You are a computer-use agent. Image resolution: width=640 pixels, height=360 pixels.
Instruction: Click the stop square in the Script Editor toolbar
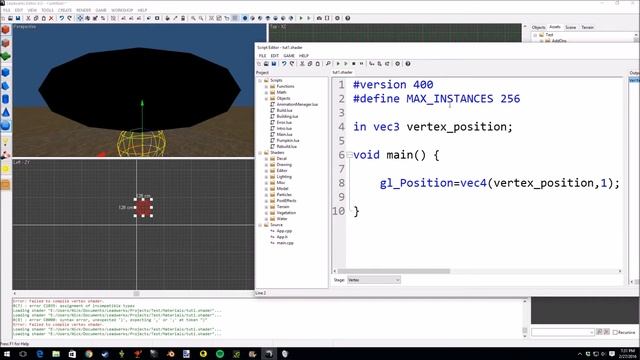[x=354, y=64]
